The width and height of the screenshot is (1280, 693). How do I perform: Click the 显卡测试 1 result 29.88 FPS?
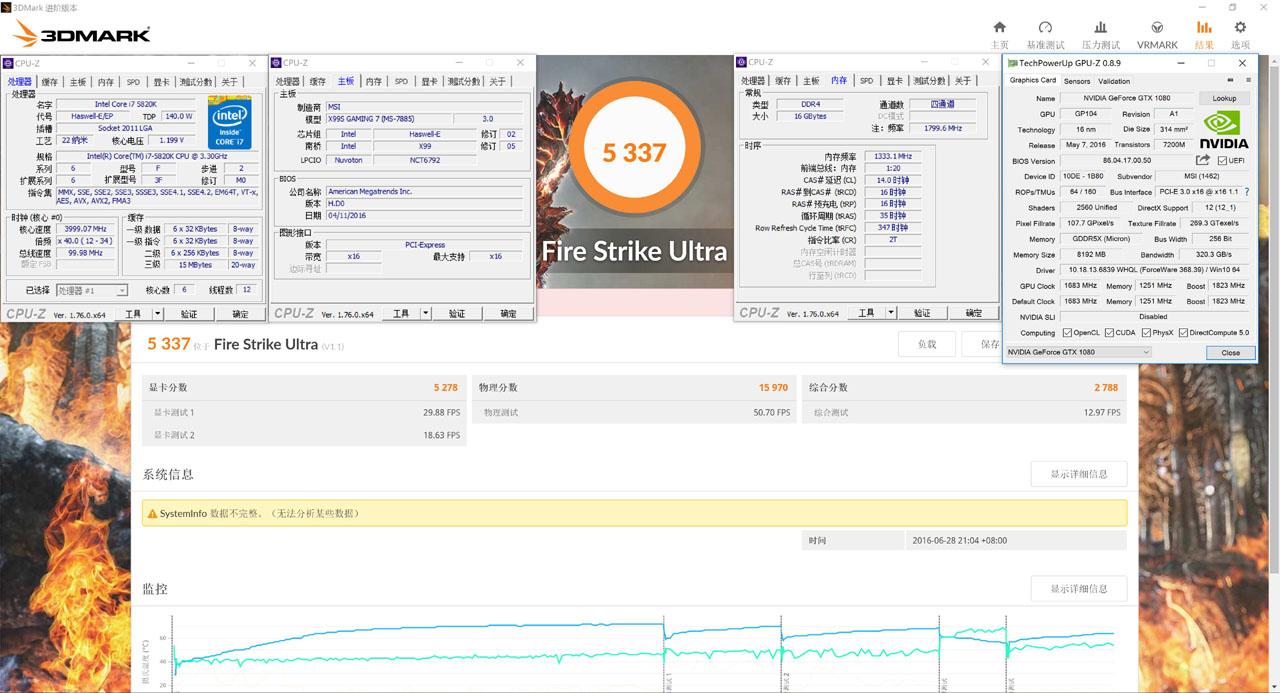pyautogui.click(x=441, y=412)
